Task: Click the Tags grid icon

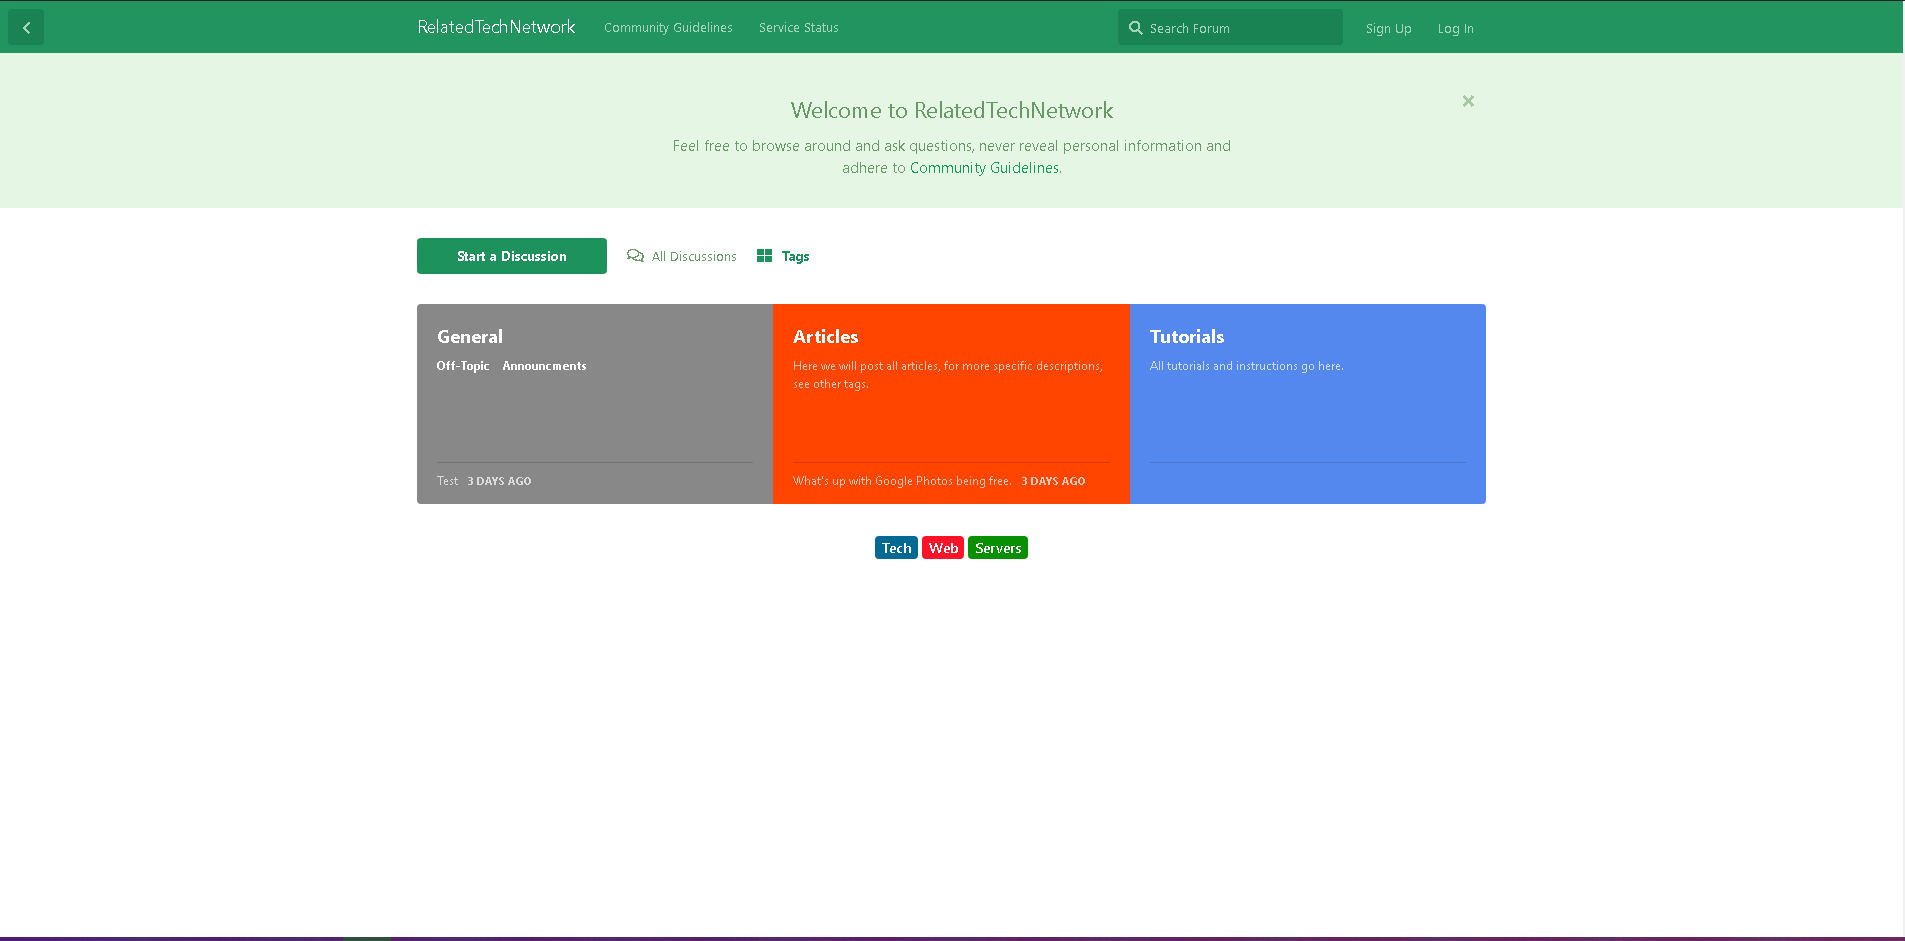Action: (x=764, y=256)
